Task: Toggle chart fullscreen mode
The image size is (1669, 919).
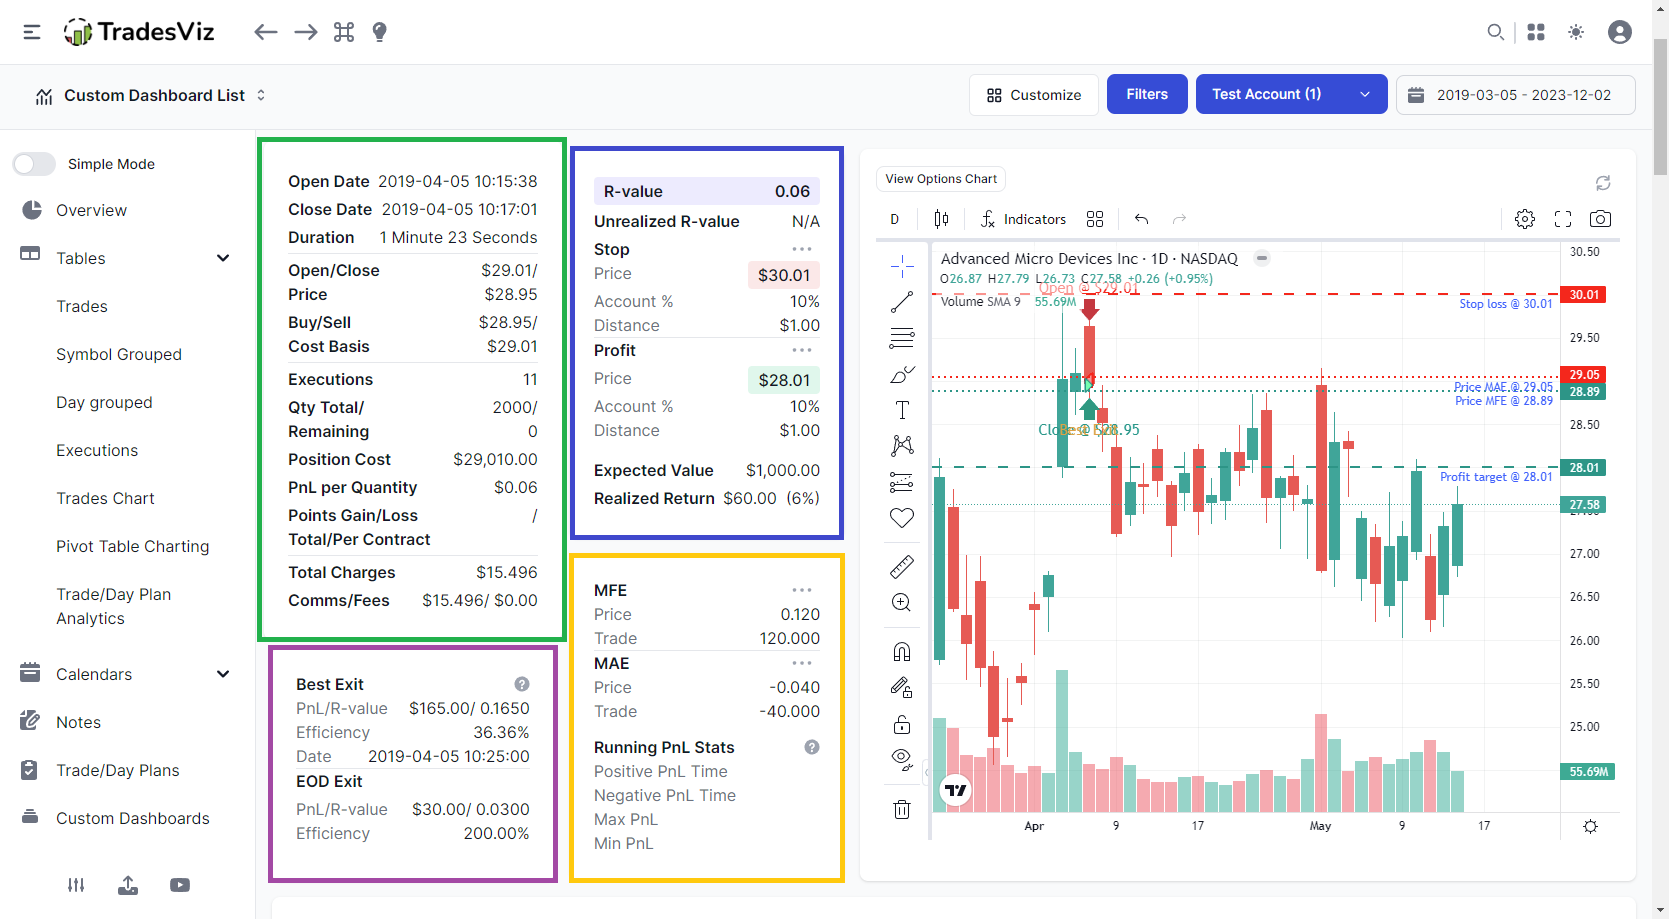Action: pyautogui.click(x=1563, y=219)
